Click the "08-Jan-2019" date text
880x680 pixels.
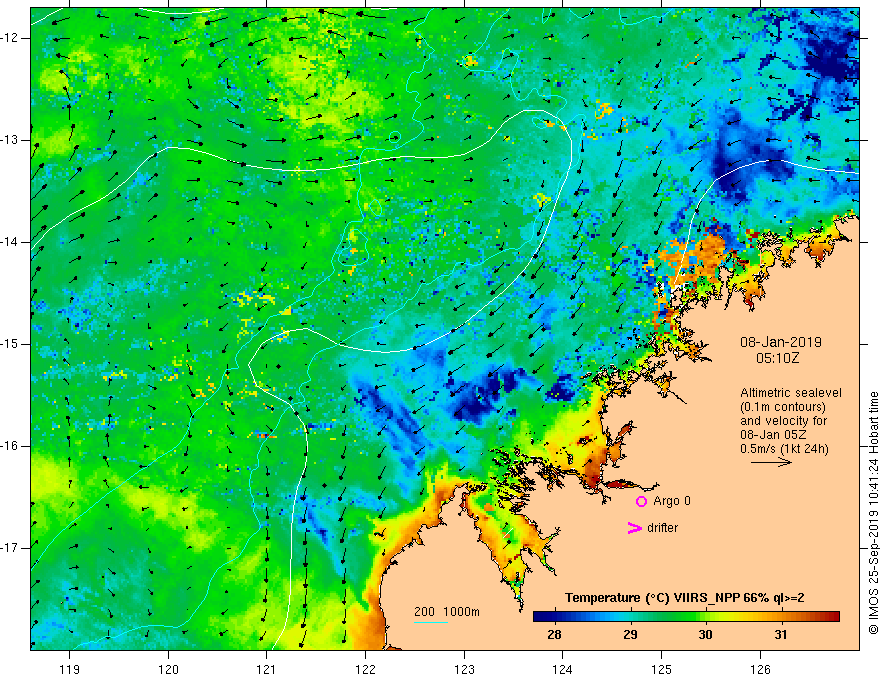(781, 342)
